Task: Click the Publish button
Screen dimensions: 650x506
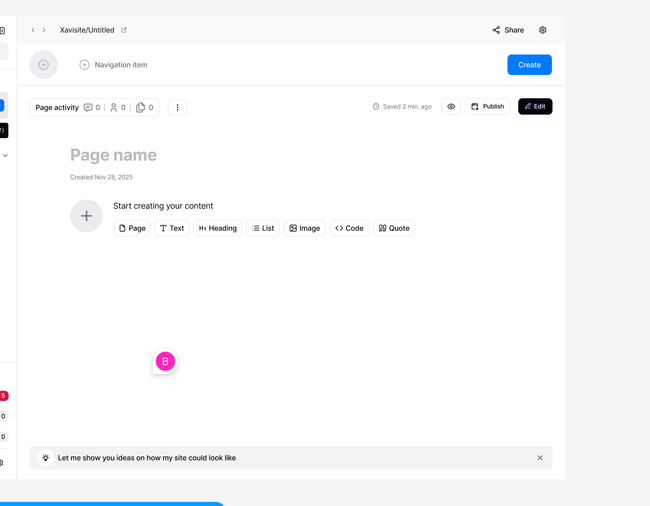Action: 487,106
